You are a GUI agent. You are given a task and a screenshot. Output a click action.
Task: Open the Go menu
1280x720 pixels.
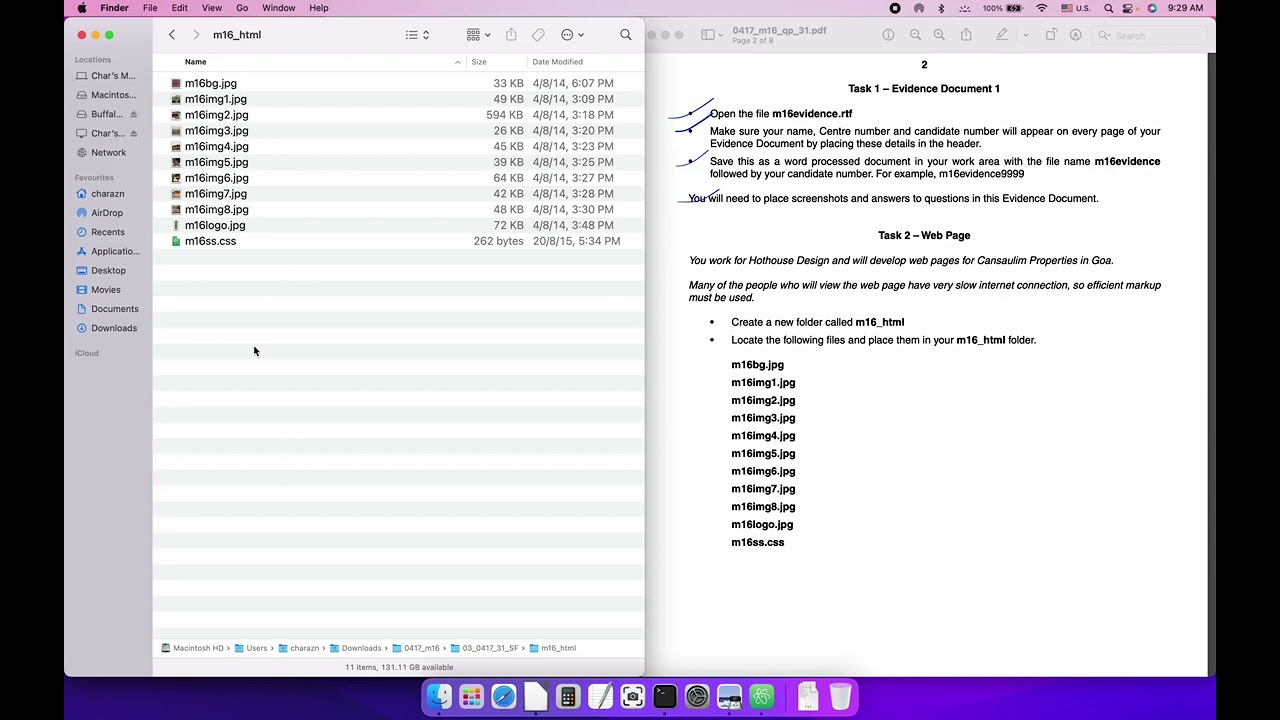[242, 8]
